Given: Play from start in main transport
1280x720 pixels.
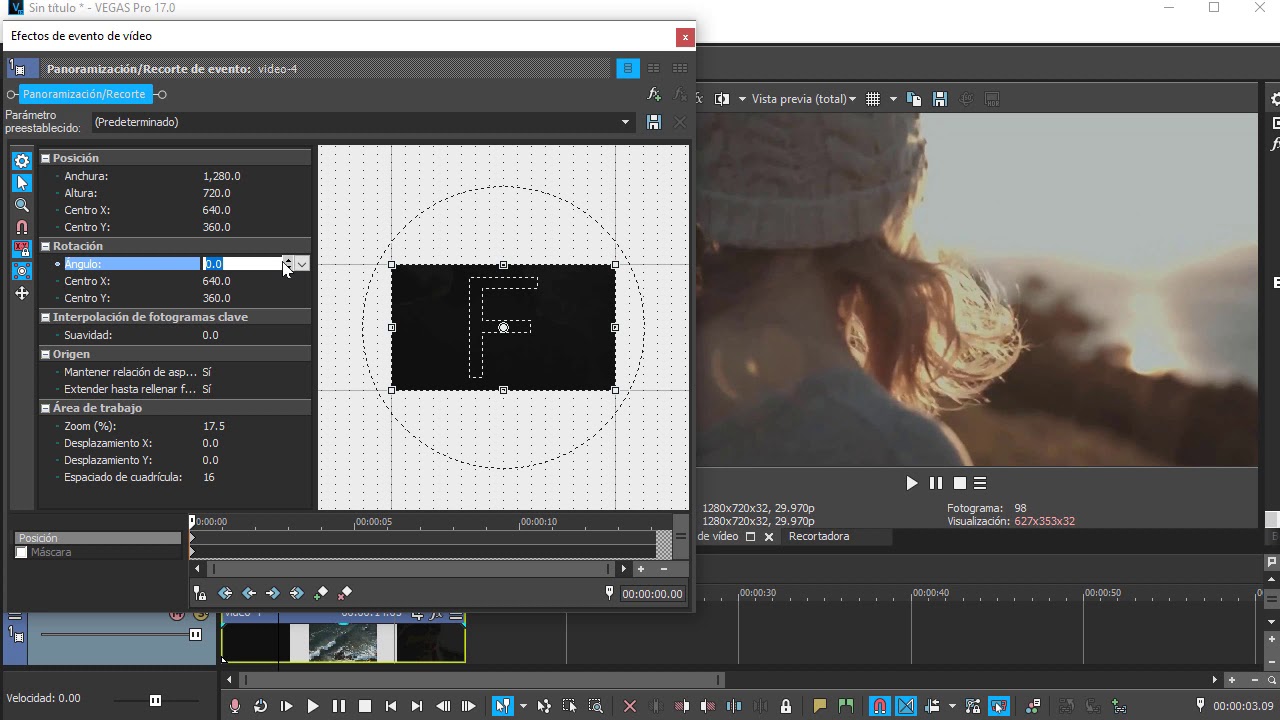Looking at the screenshot, I should point(287,706).
